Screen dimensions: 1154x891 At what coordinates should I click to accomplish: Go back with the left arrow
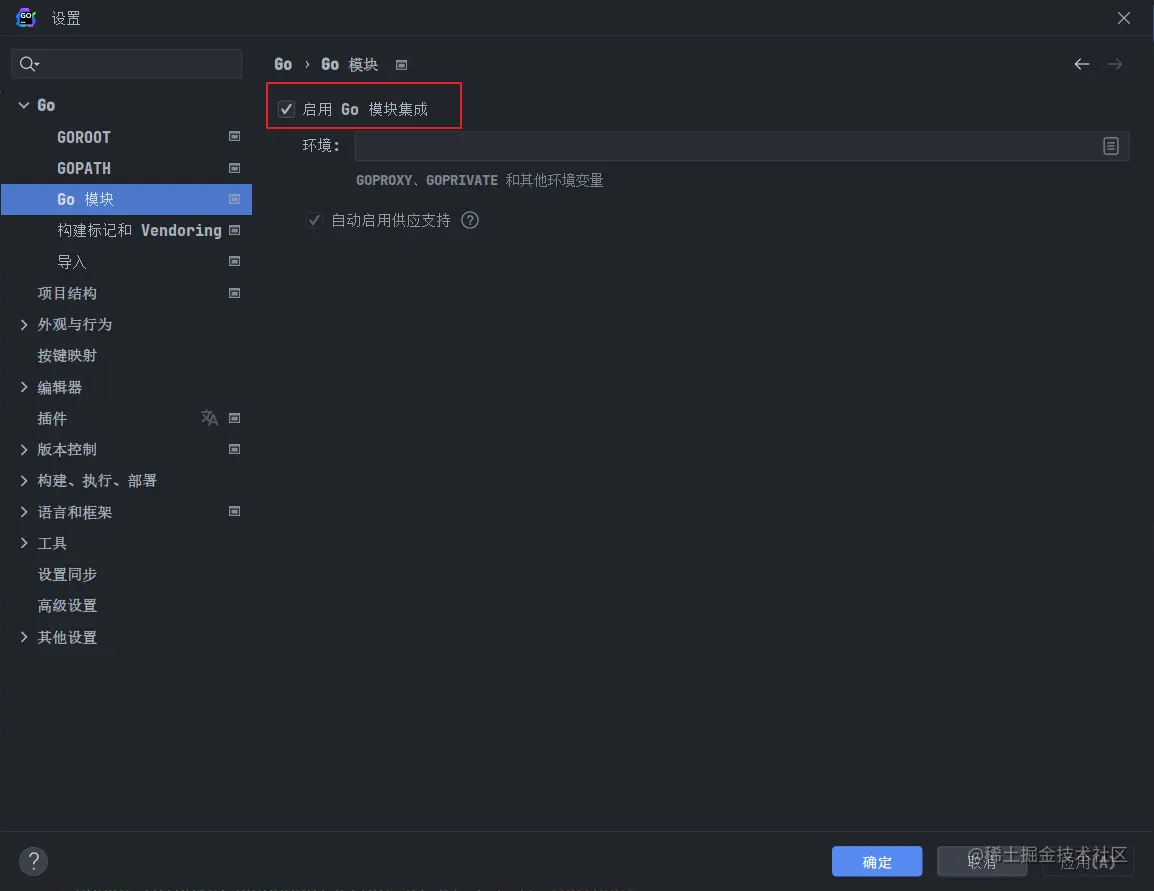[1081, 64]
